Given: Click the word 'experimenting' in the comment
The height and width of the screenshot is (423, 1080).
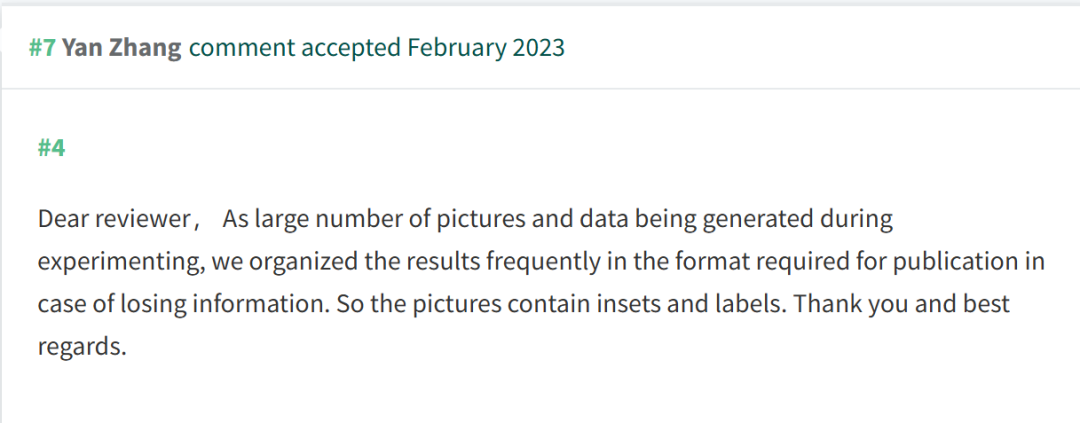Looking at the screenshot, I should pyautogui.click(x=117, y=262).
